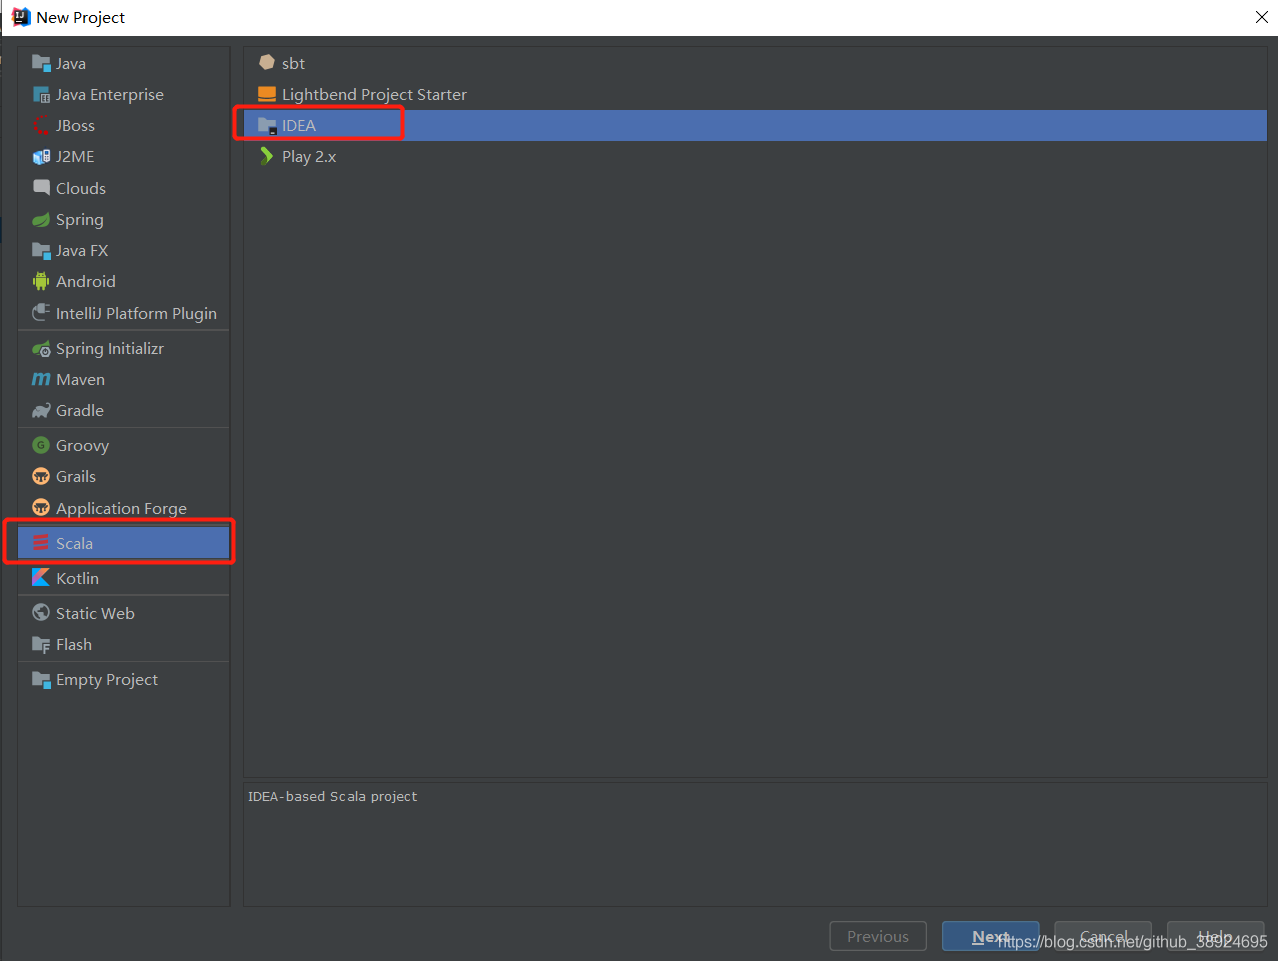
Task: Click the Flash folder icon
Action: (x=41, y=644)
